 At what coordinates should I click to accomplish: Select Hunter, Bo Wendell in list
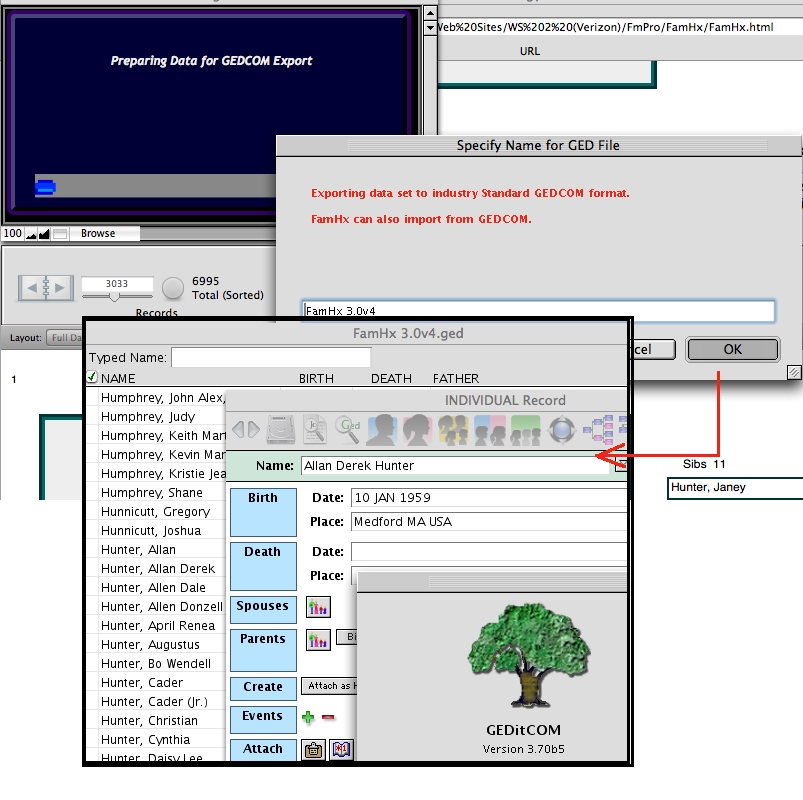point(158,663)
